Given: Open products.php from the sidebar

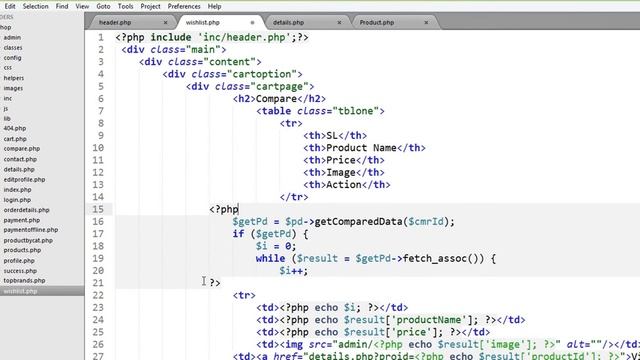Looking at the screenshot, I should click(x=22, y=250).
